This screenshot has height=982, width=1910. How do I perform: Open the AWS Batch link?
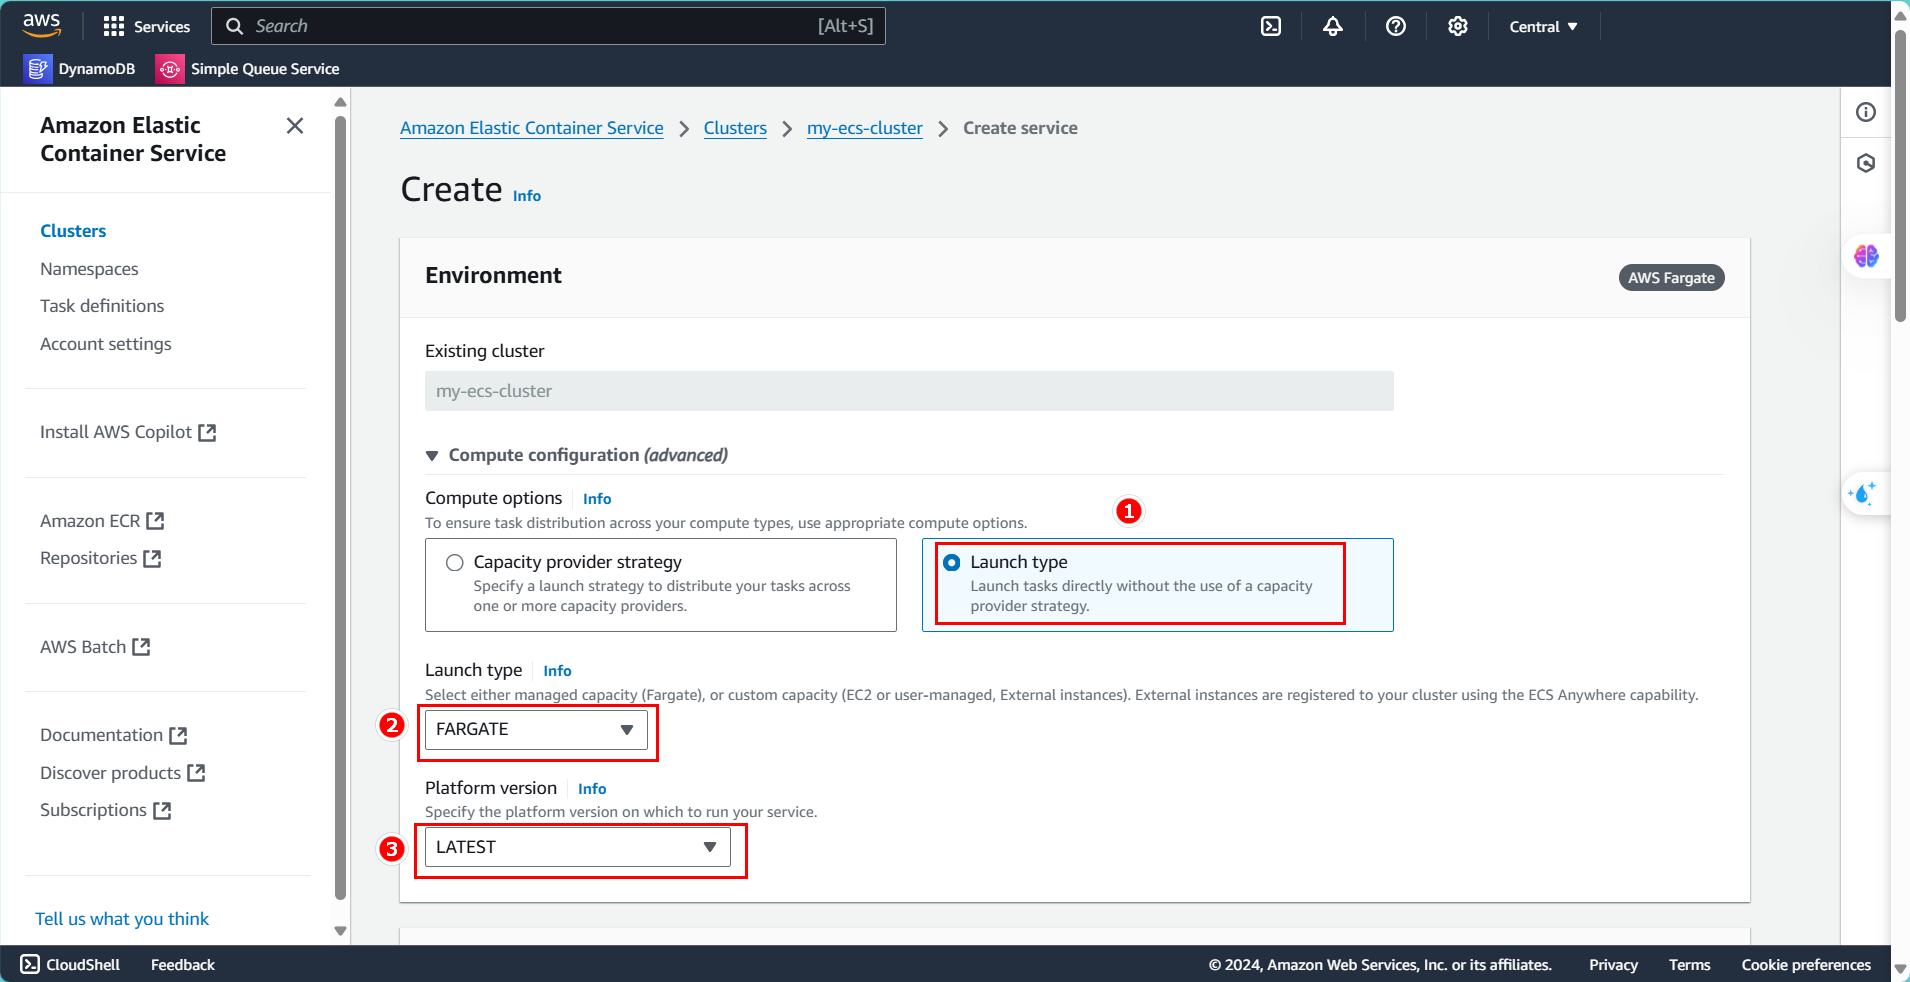tap(83, 647)
